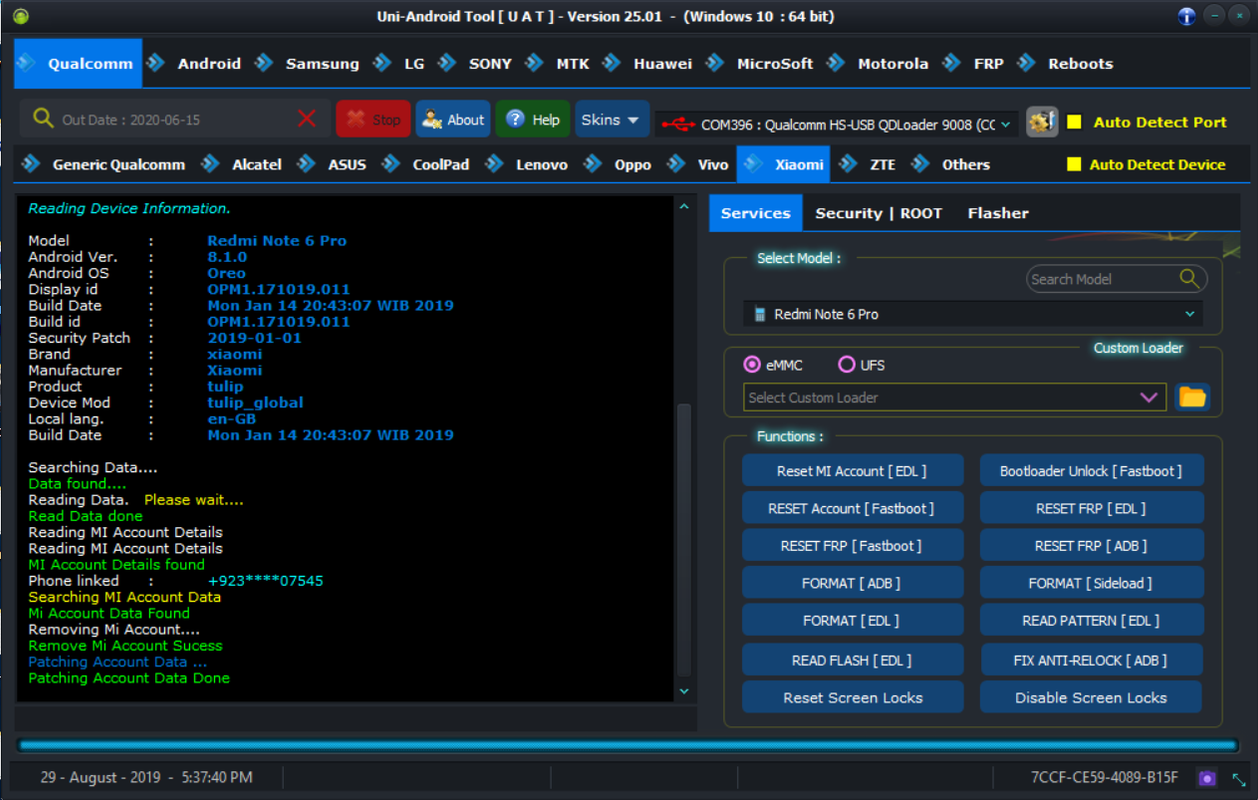
Task: Click the arrow icon before Alcatel tab
Action: tap(210, 164)
